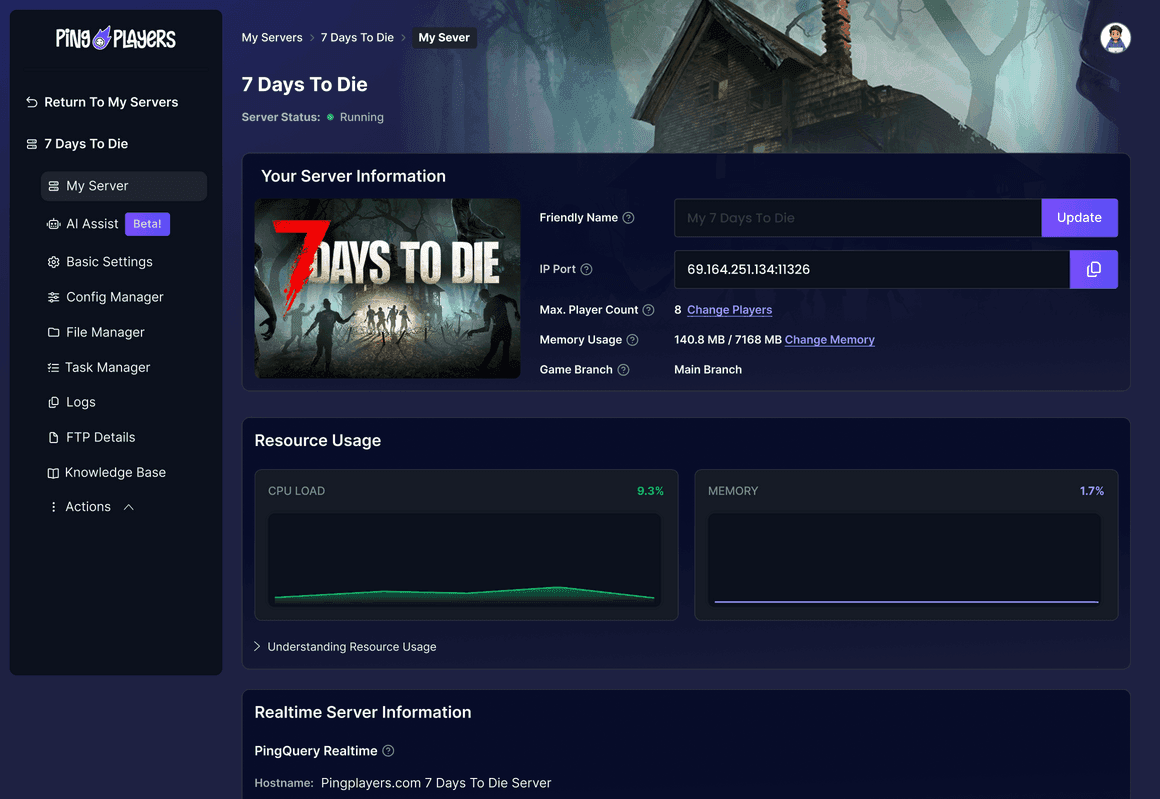Click the Friendly Name input field
Image resolution: width=1160 pixels, height=799 pixels.
point(857,218)
